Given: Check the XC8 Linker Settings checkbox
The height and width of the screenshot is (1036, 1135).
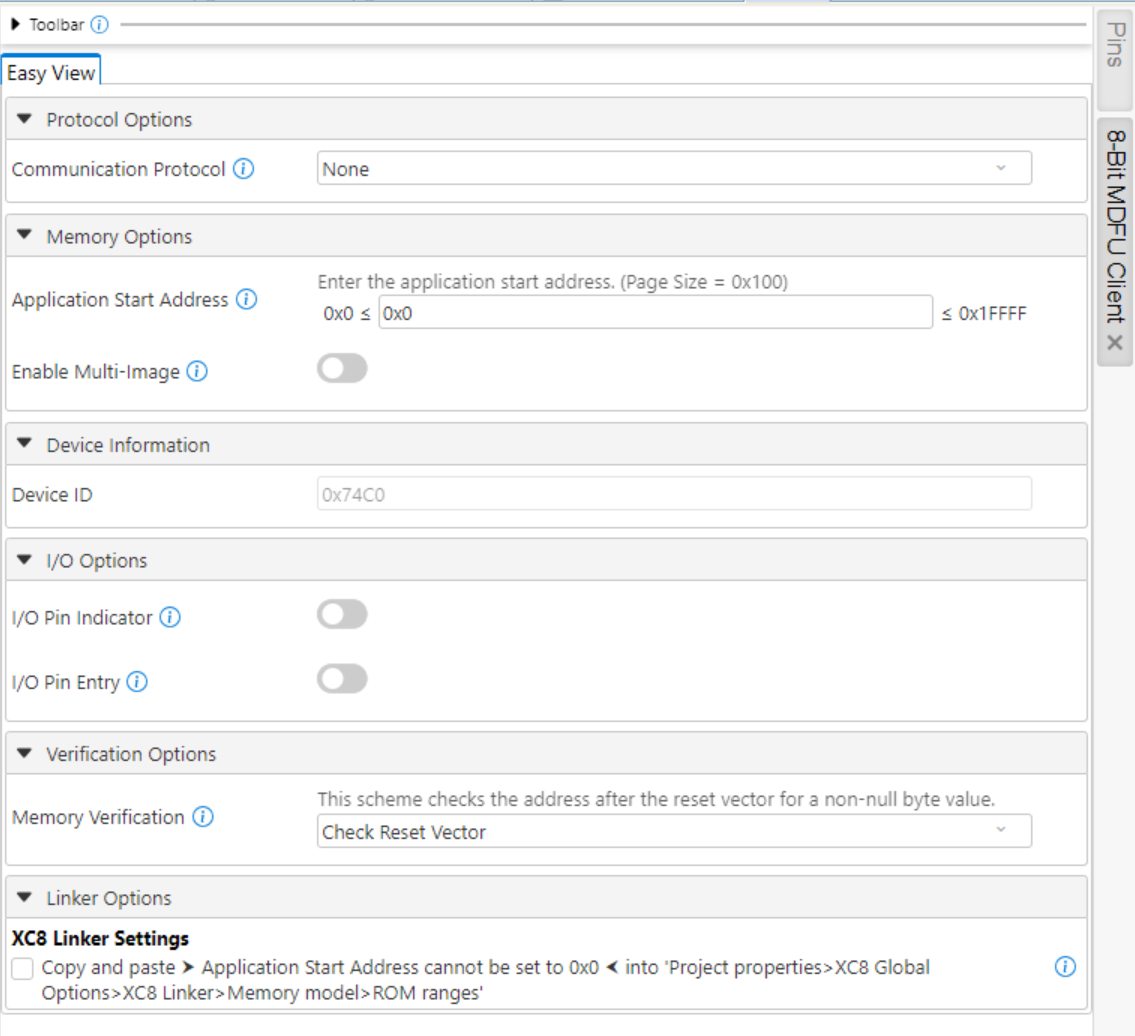Looking at the screenshot, I should coord(23,968).
